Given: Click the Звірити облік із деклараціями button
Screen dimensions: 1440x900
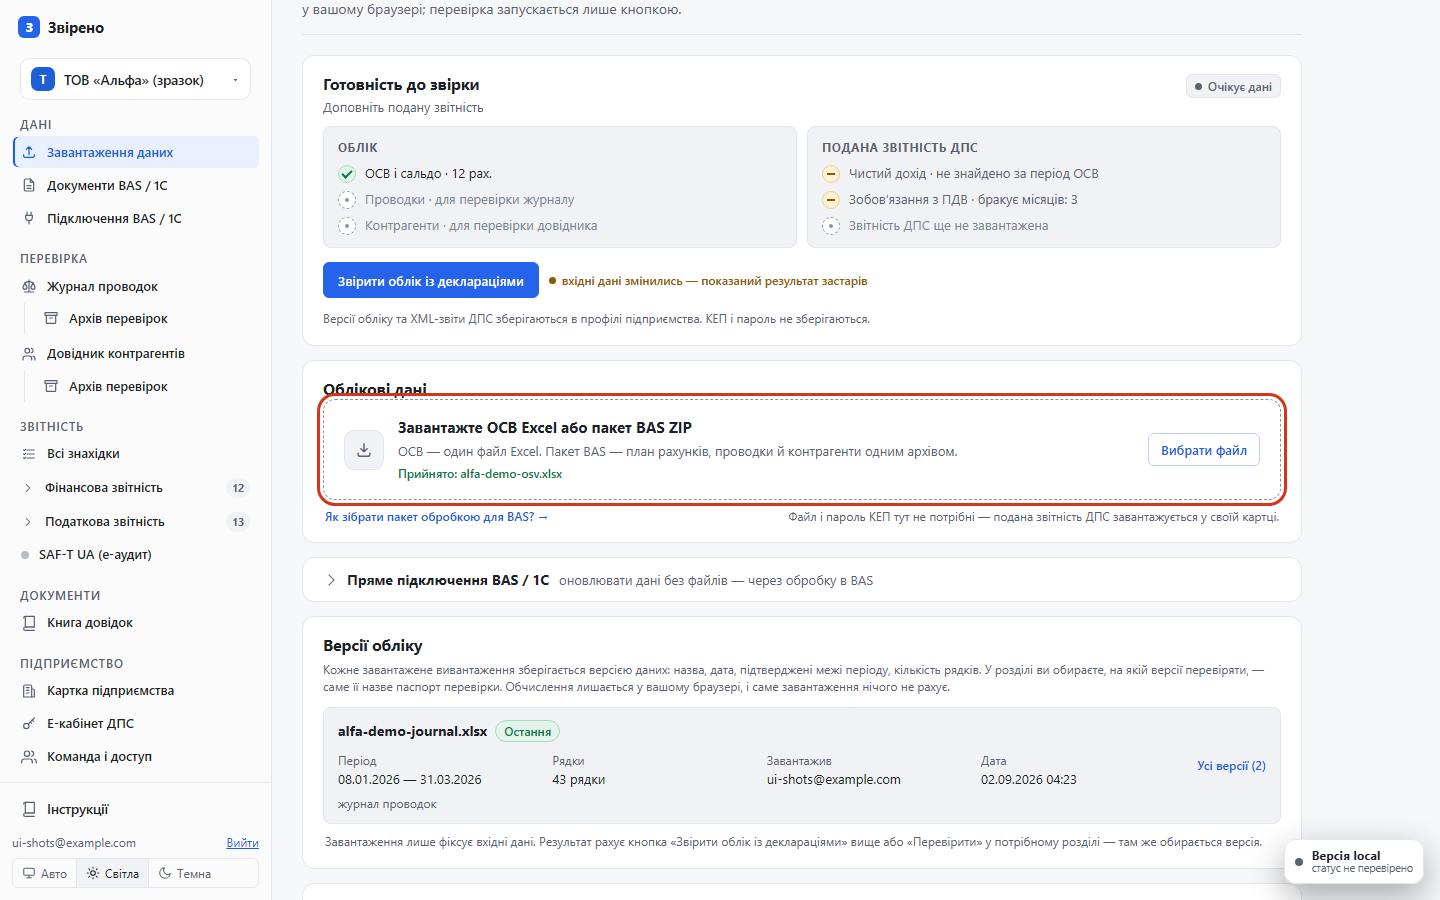Looking at the screenshot, I should pyautogui.click(x=431, y=281).
